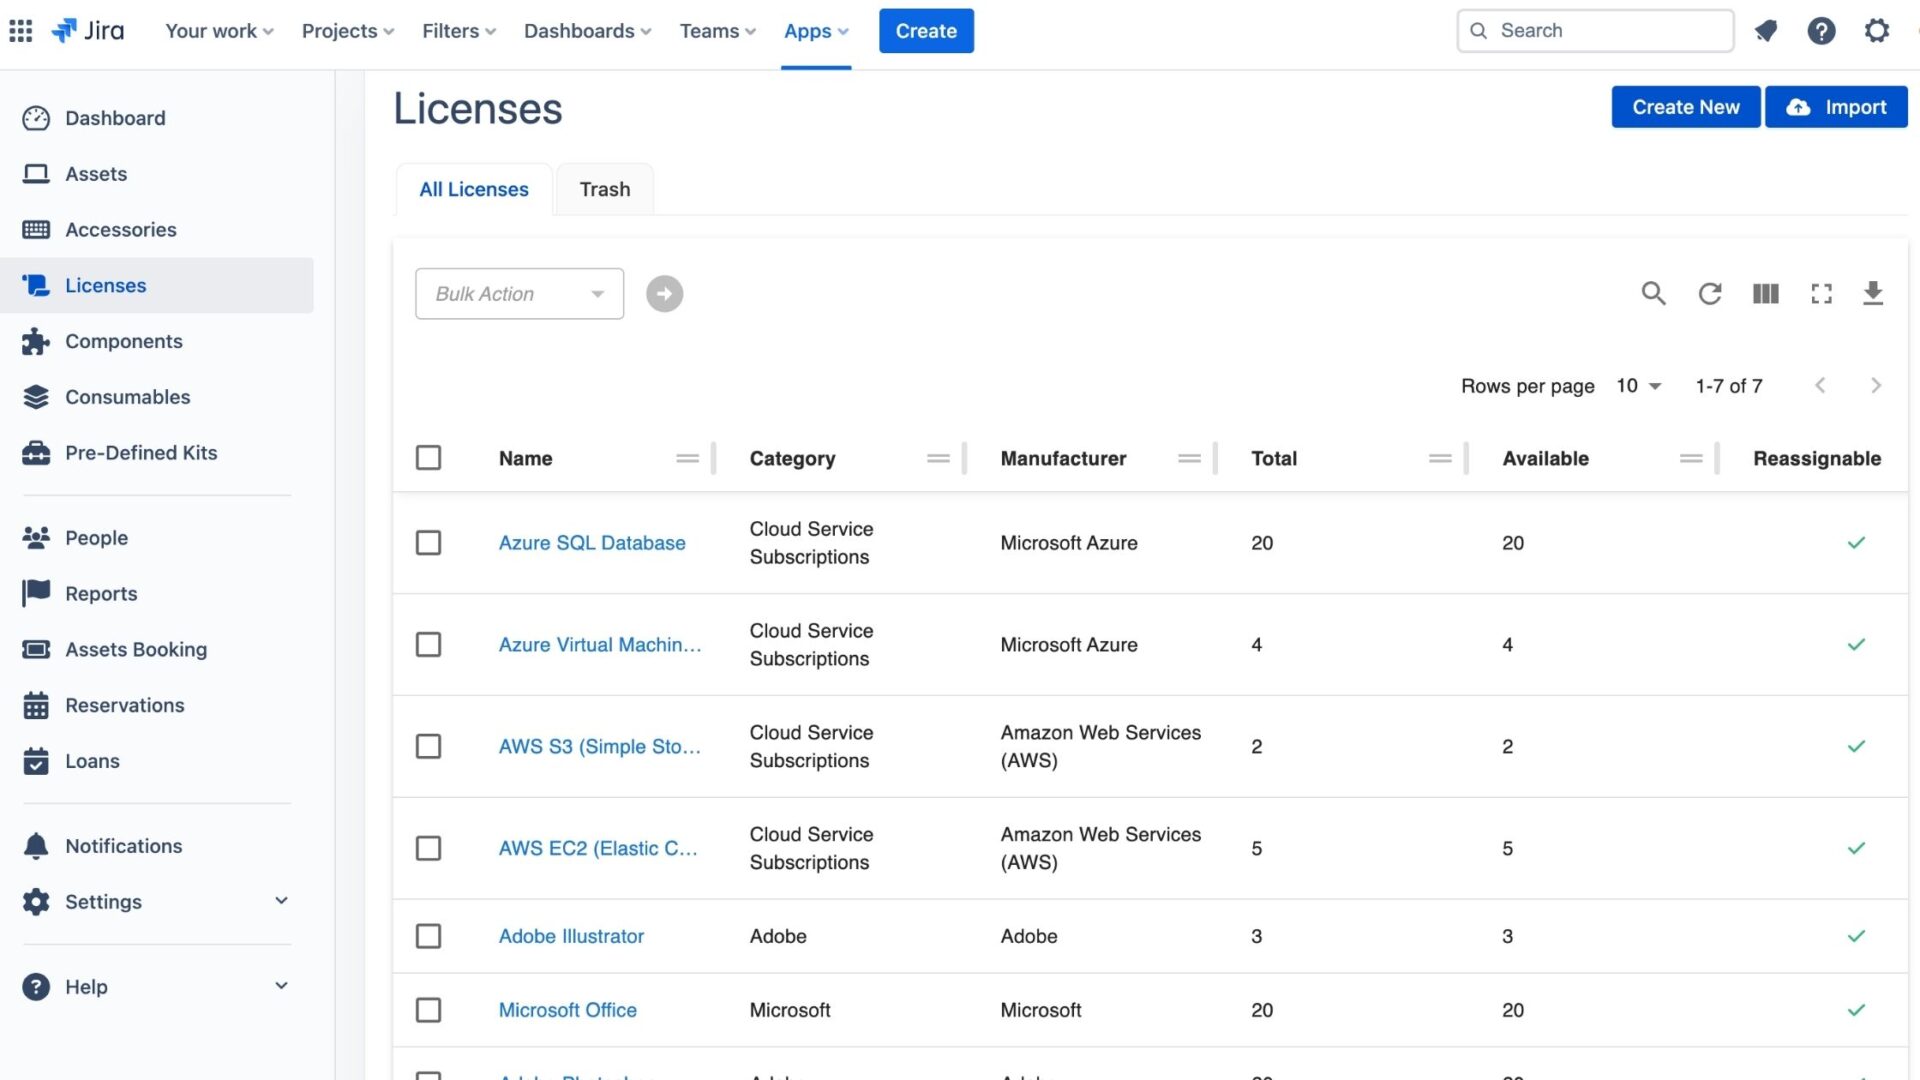Check the AWS S3 row

click(428, 747)
